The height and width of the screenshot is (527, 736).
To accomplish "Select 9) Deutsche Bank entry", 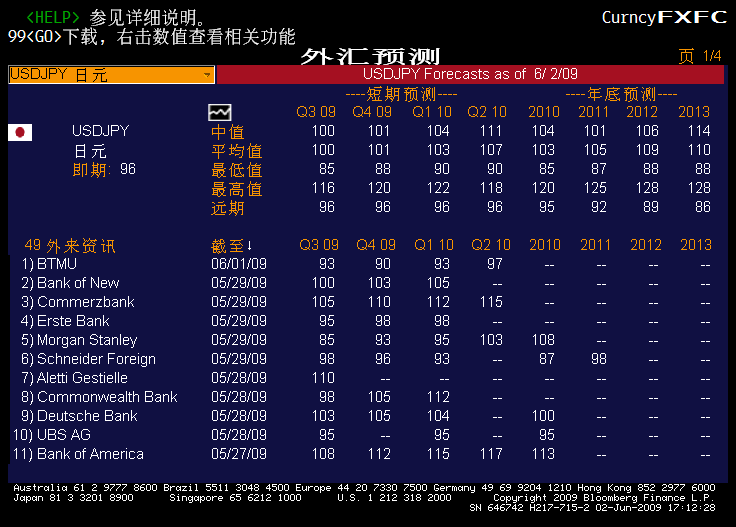I will point(79,416).
